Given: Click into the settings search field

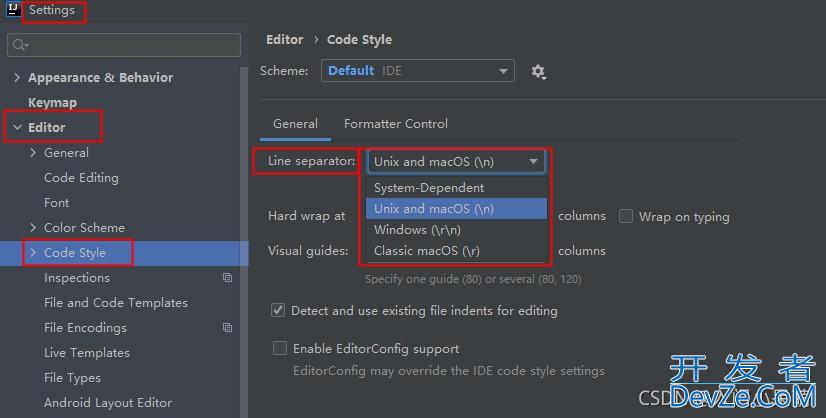Looking at the screenshot, I should [x=130, y=45].
